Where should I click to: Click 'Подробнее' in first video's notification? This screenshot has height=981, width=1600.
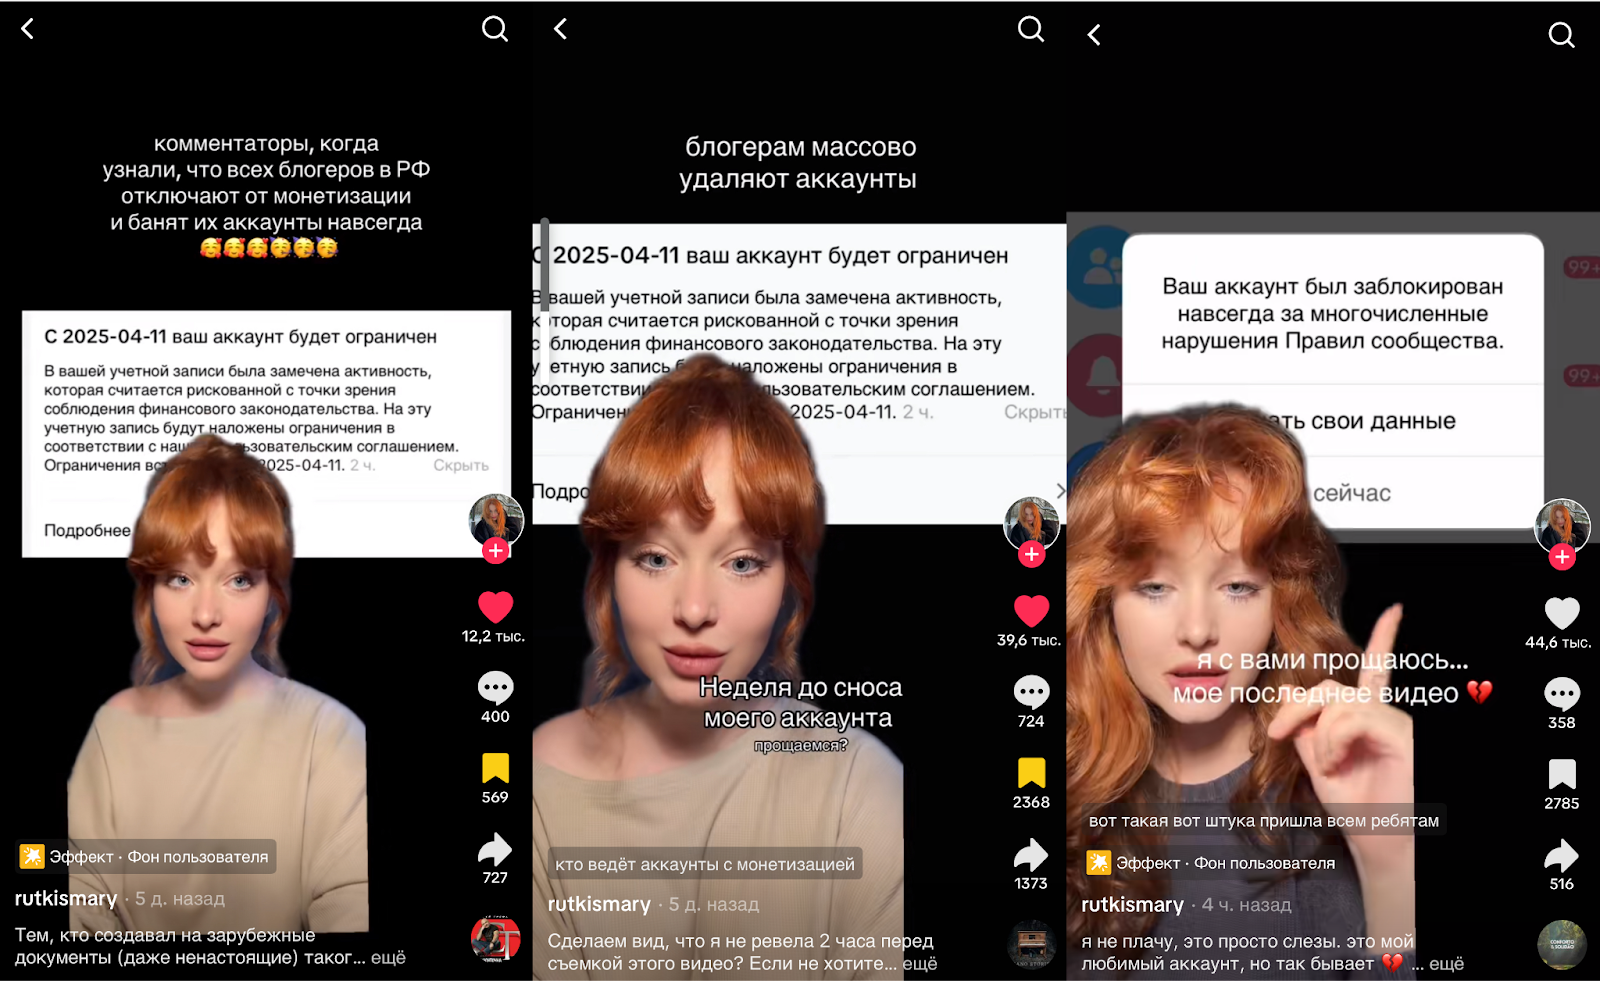[87, 530]
